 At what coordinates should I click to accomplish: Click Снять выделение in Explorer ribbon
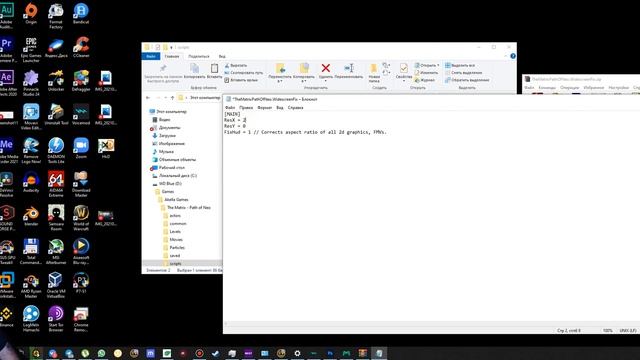click(463, 73)
